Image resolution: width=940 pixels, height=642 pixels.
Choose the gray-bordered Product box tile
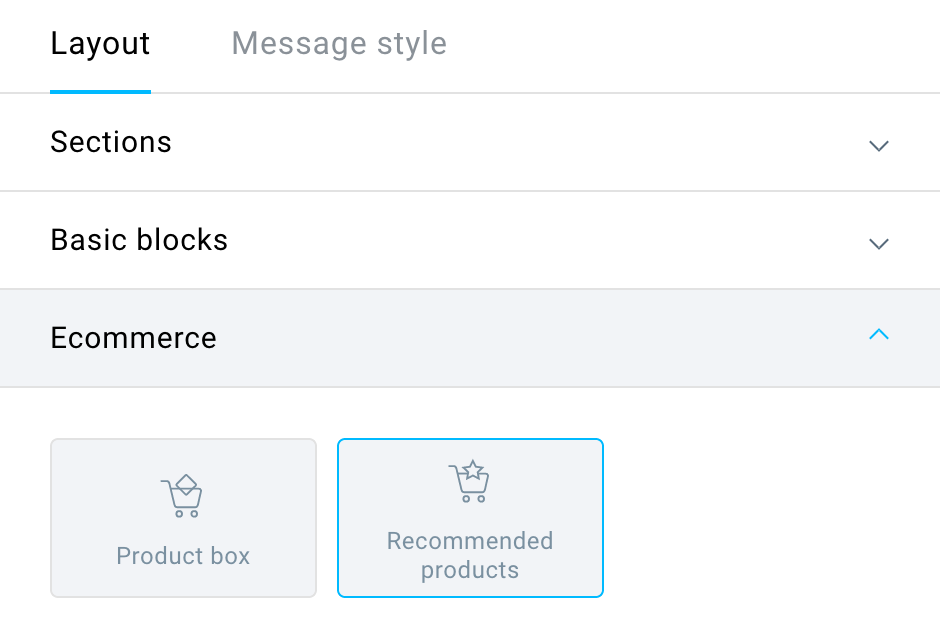(x=183, y=518)
